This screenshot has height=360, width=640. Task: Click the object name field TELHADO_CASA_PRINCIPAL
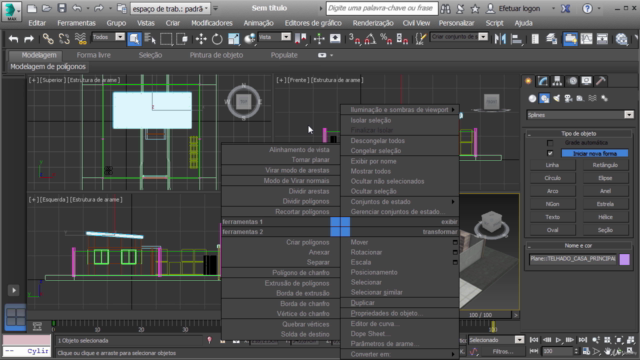(x=573, y=259)
